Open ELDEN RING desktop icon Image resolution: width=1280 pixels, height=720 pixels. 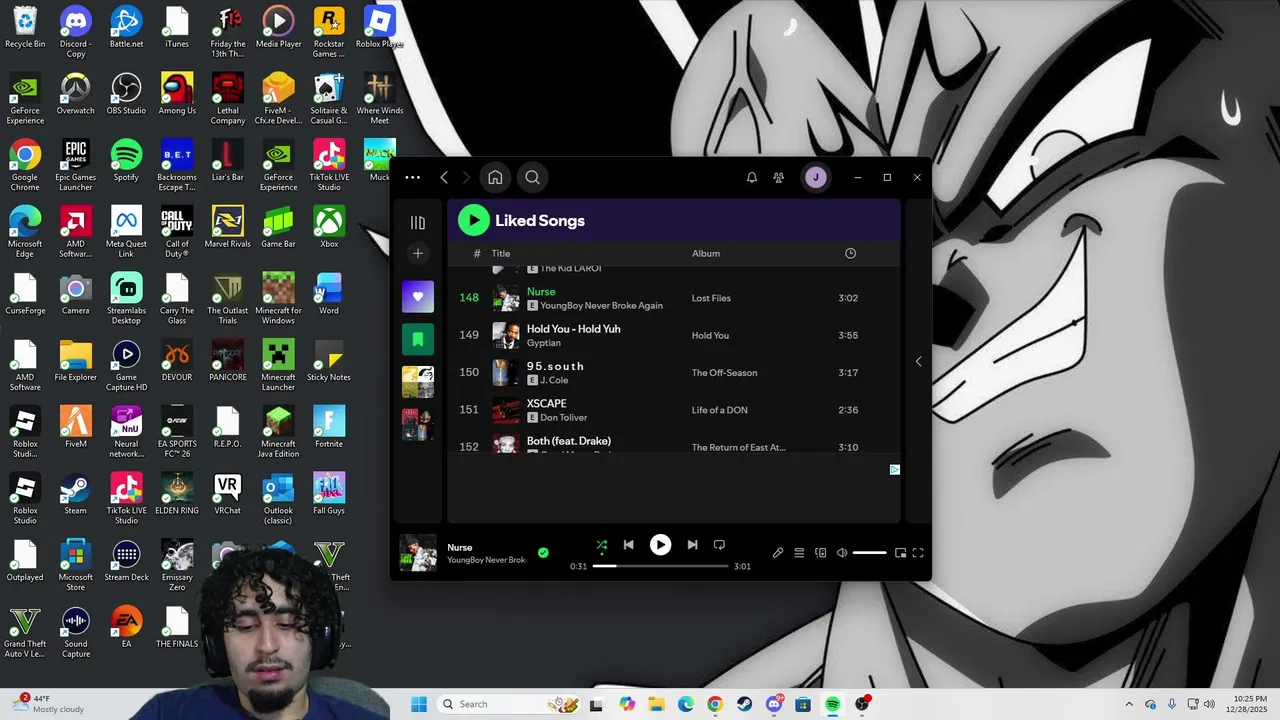tap(177, 494)
